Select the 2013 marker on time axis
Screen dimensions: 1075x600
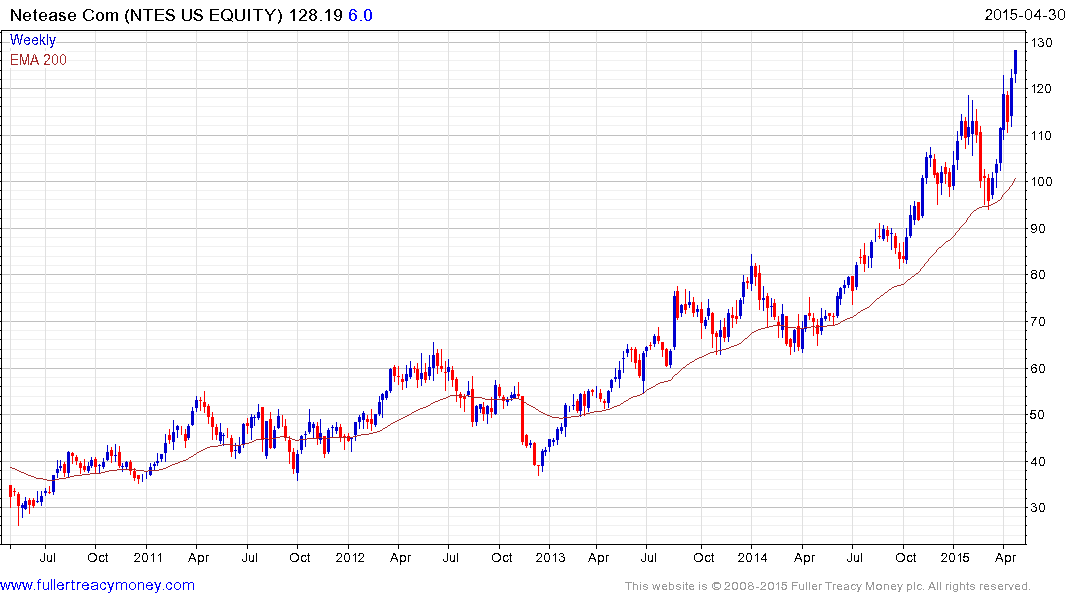tap(549, 557)
